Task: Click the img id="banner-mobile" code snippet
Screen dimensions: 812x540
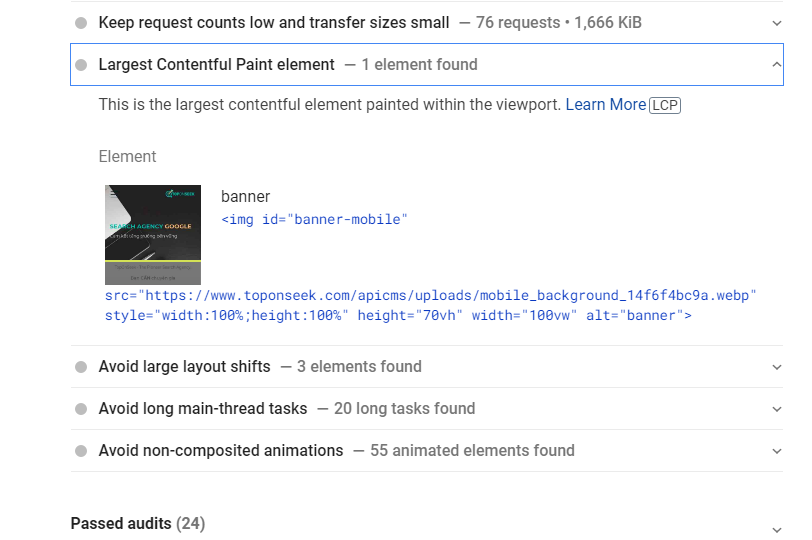Action: coord(314,219)
